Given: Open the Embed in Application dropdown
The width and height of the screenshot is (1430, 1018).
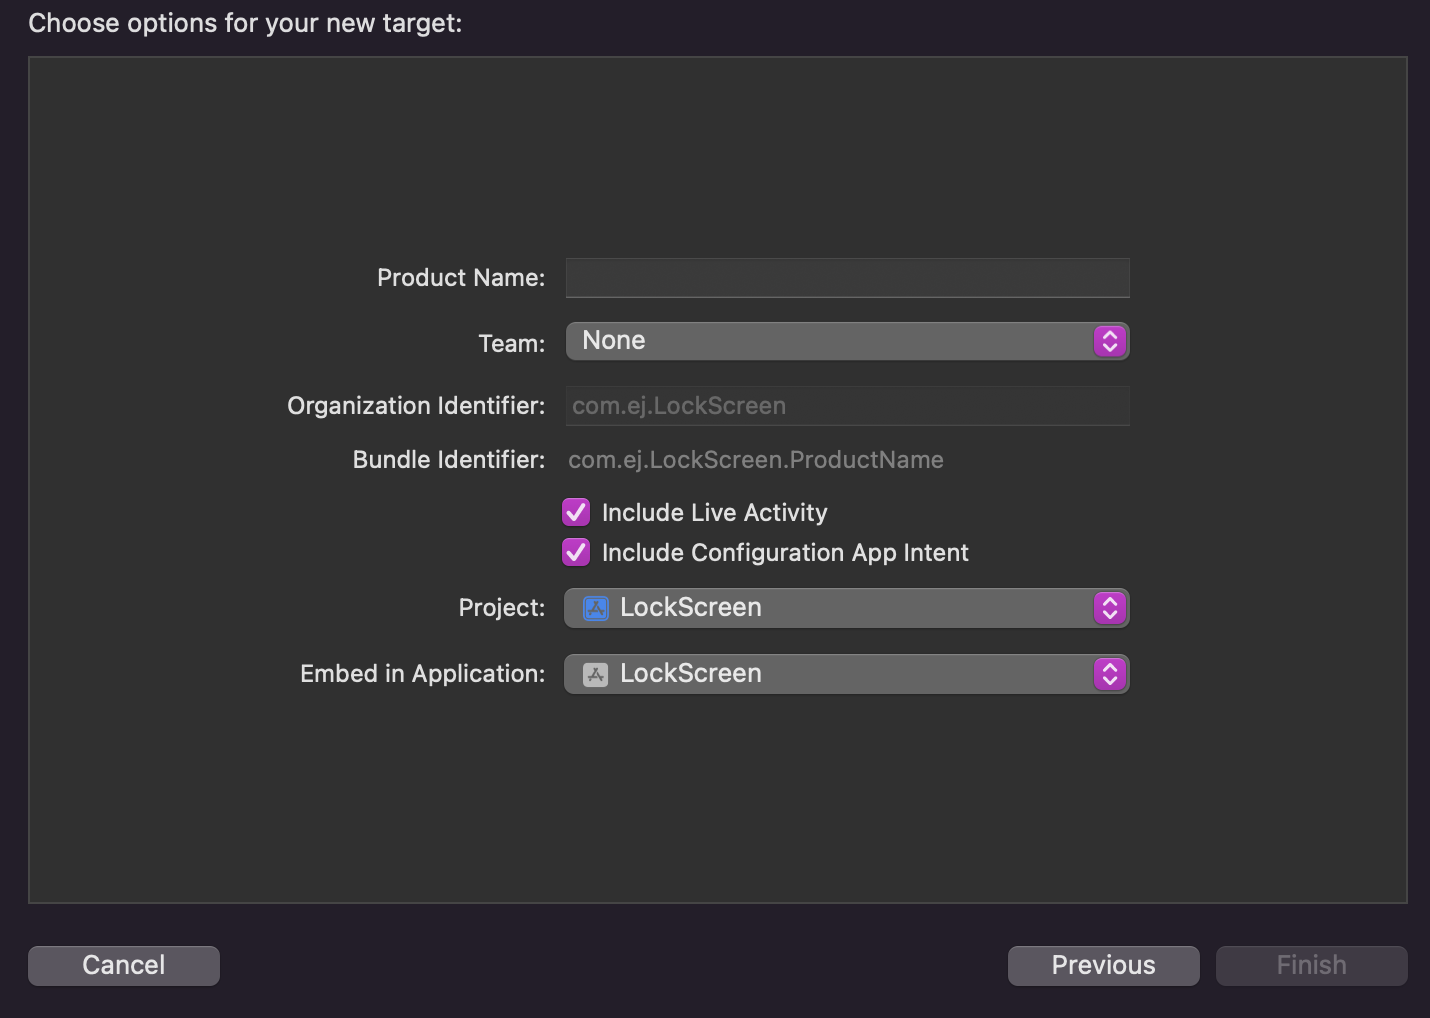Looking at the screenshot, I should pyautogui.click(x=846, y=674).
